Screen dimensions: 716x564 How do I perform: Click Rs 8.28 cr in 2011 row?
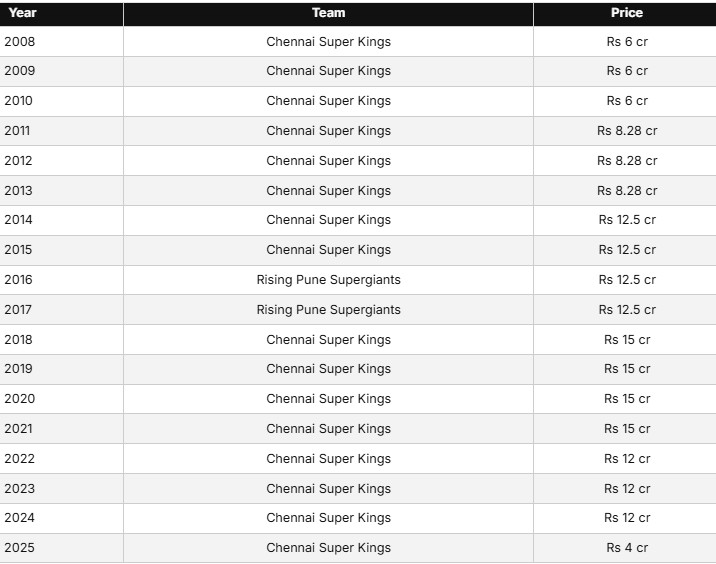[x=627, y=131]
